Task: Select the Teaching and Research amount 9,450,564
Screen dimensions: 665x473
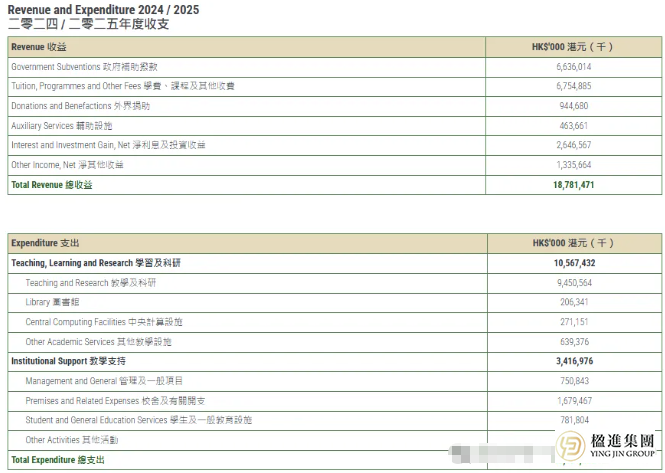Action: point(573,282)
